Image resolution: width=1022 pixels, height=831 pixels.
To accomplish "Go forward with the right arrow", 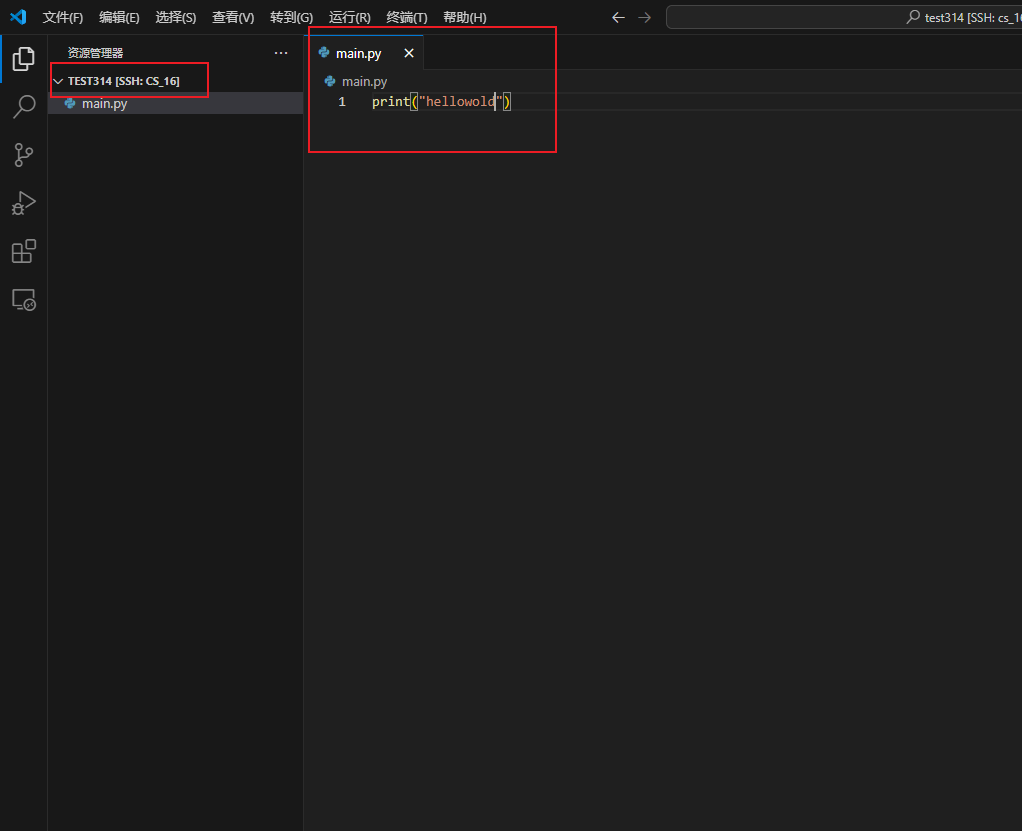I will 645,18.
